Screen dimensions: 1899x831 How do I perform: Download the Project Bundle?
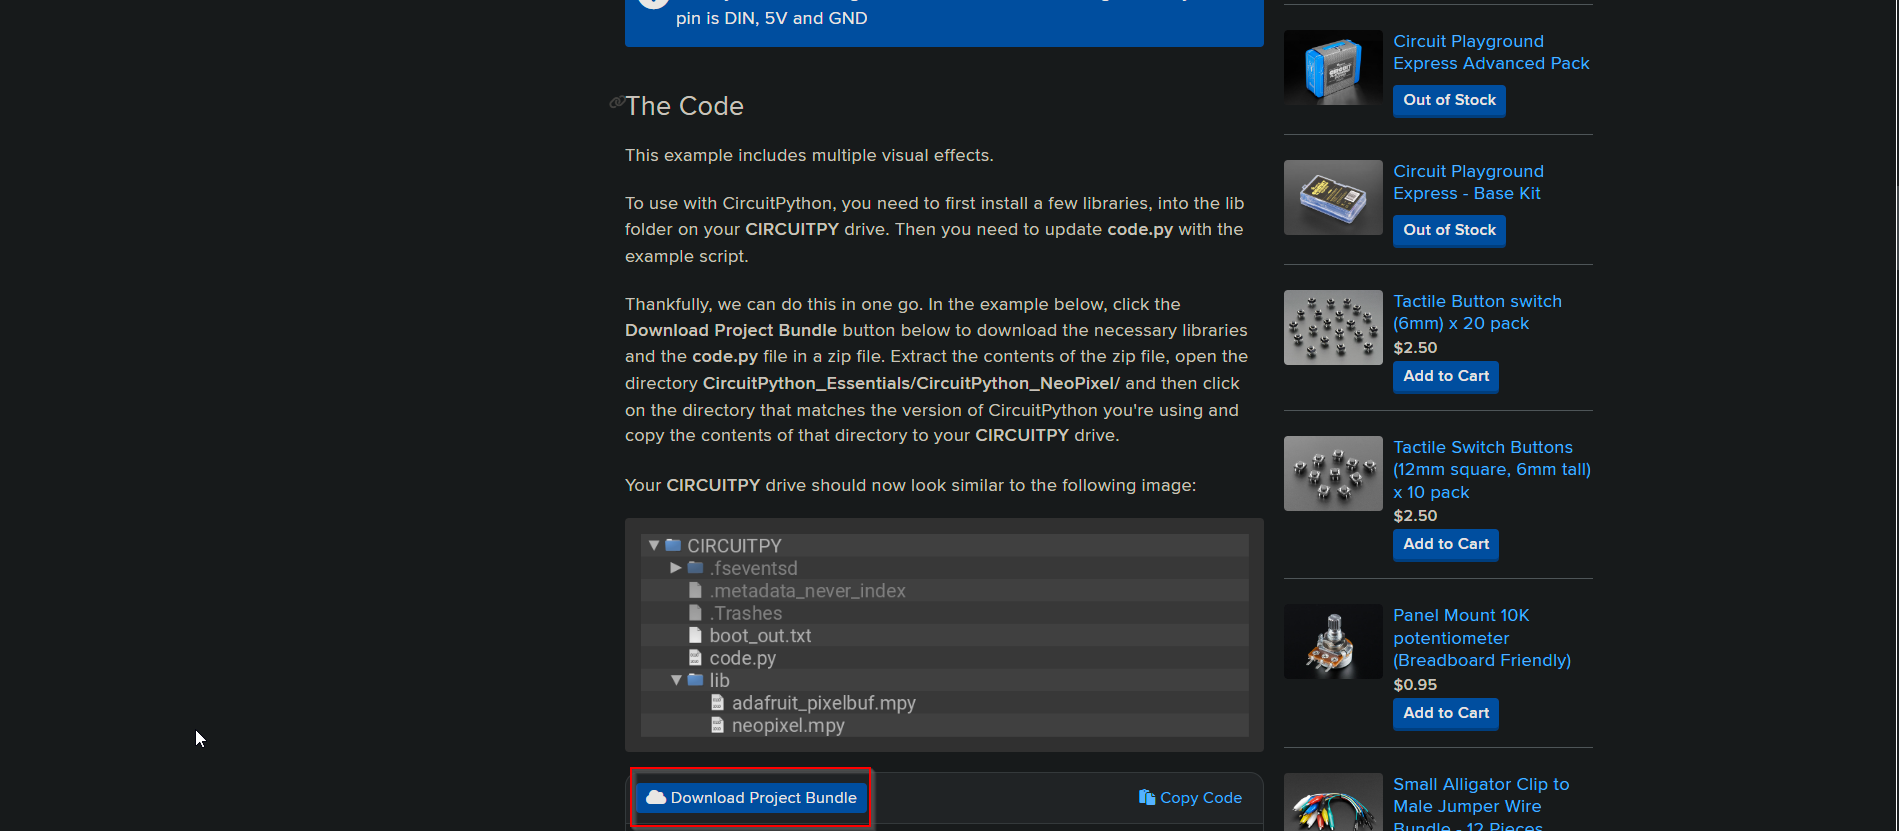pos(752,797)
